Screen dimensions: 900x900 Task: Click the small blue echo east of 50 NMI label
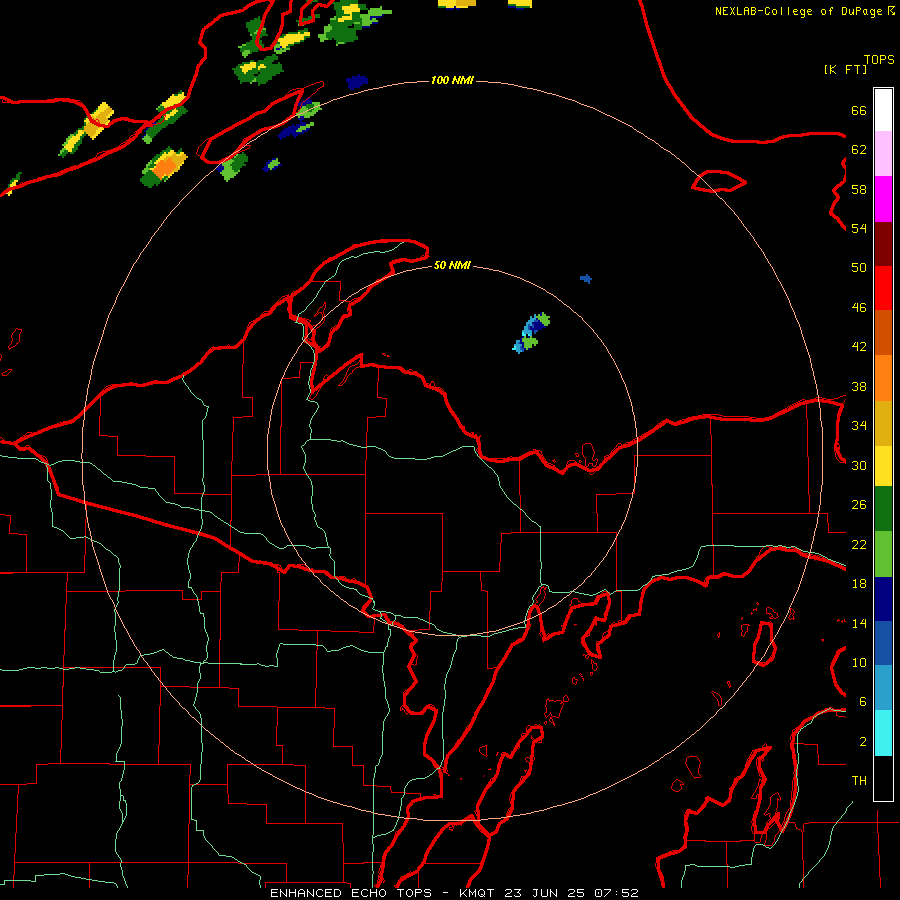coord(585,279)
